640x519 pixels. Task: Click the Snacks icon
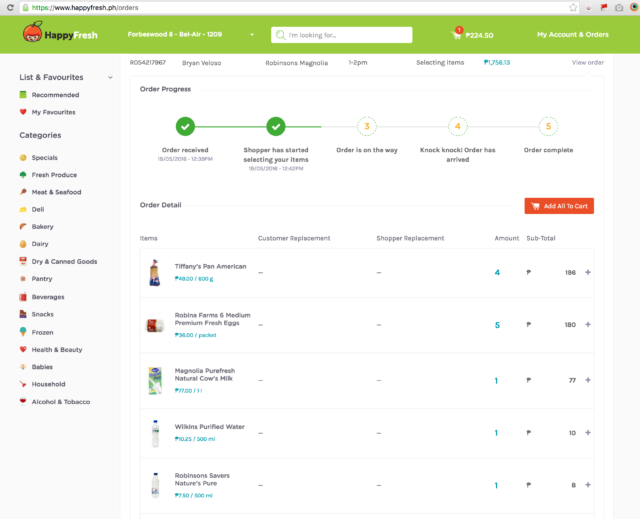click(x=23, y=314)
